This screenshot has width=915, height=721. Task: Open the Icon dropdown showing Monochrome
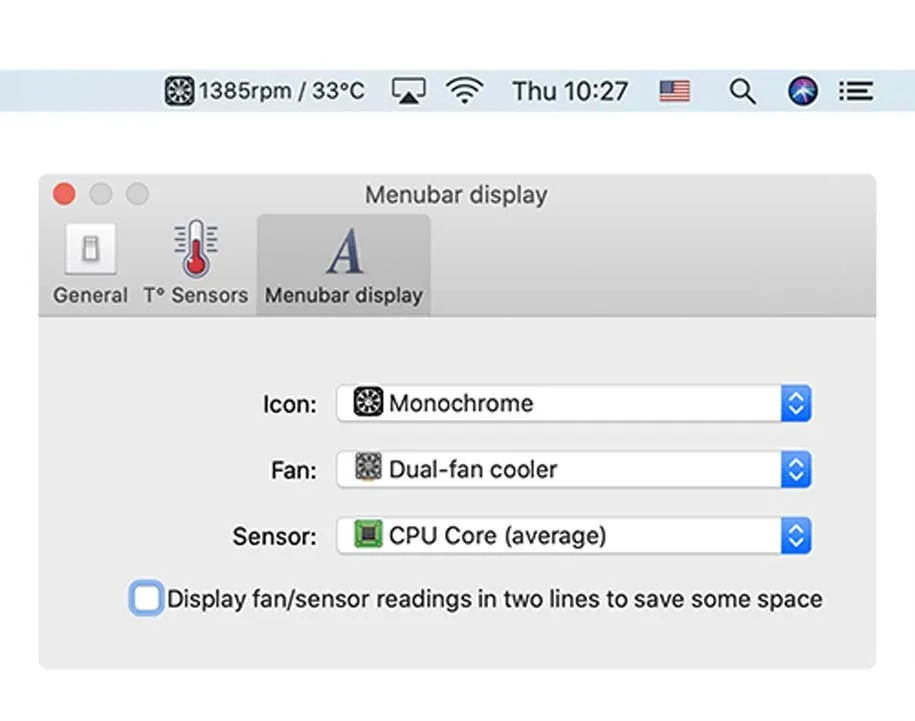point(573,404)
